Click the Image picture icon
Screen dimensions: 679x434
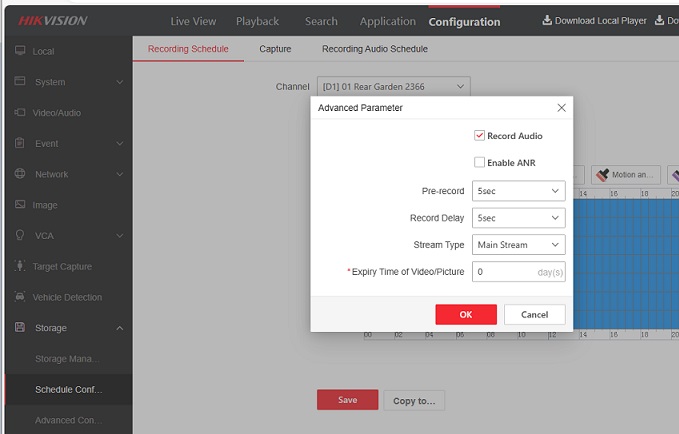20,205
